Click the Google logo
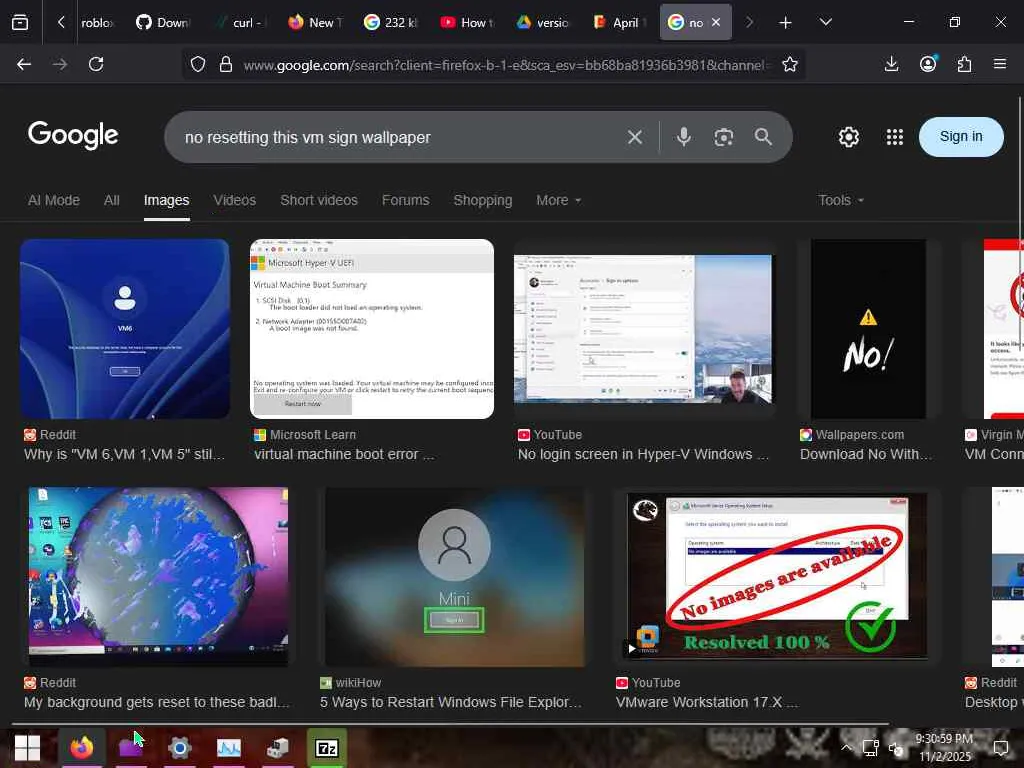This screenshot has width=1024, height=768. pyautogui.click(x=73, y=135)
